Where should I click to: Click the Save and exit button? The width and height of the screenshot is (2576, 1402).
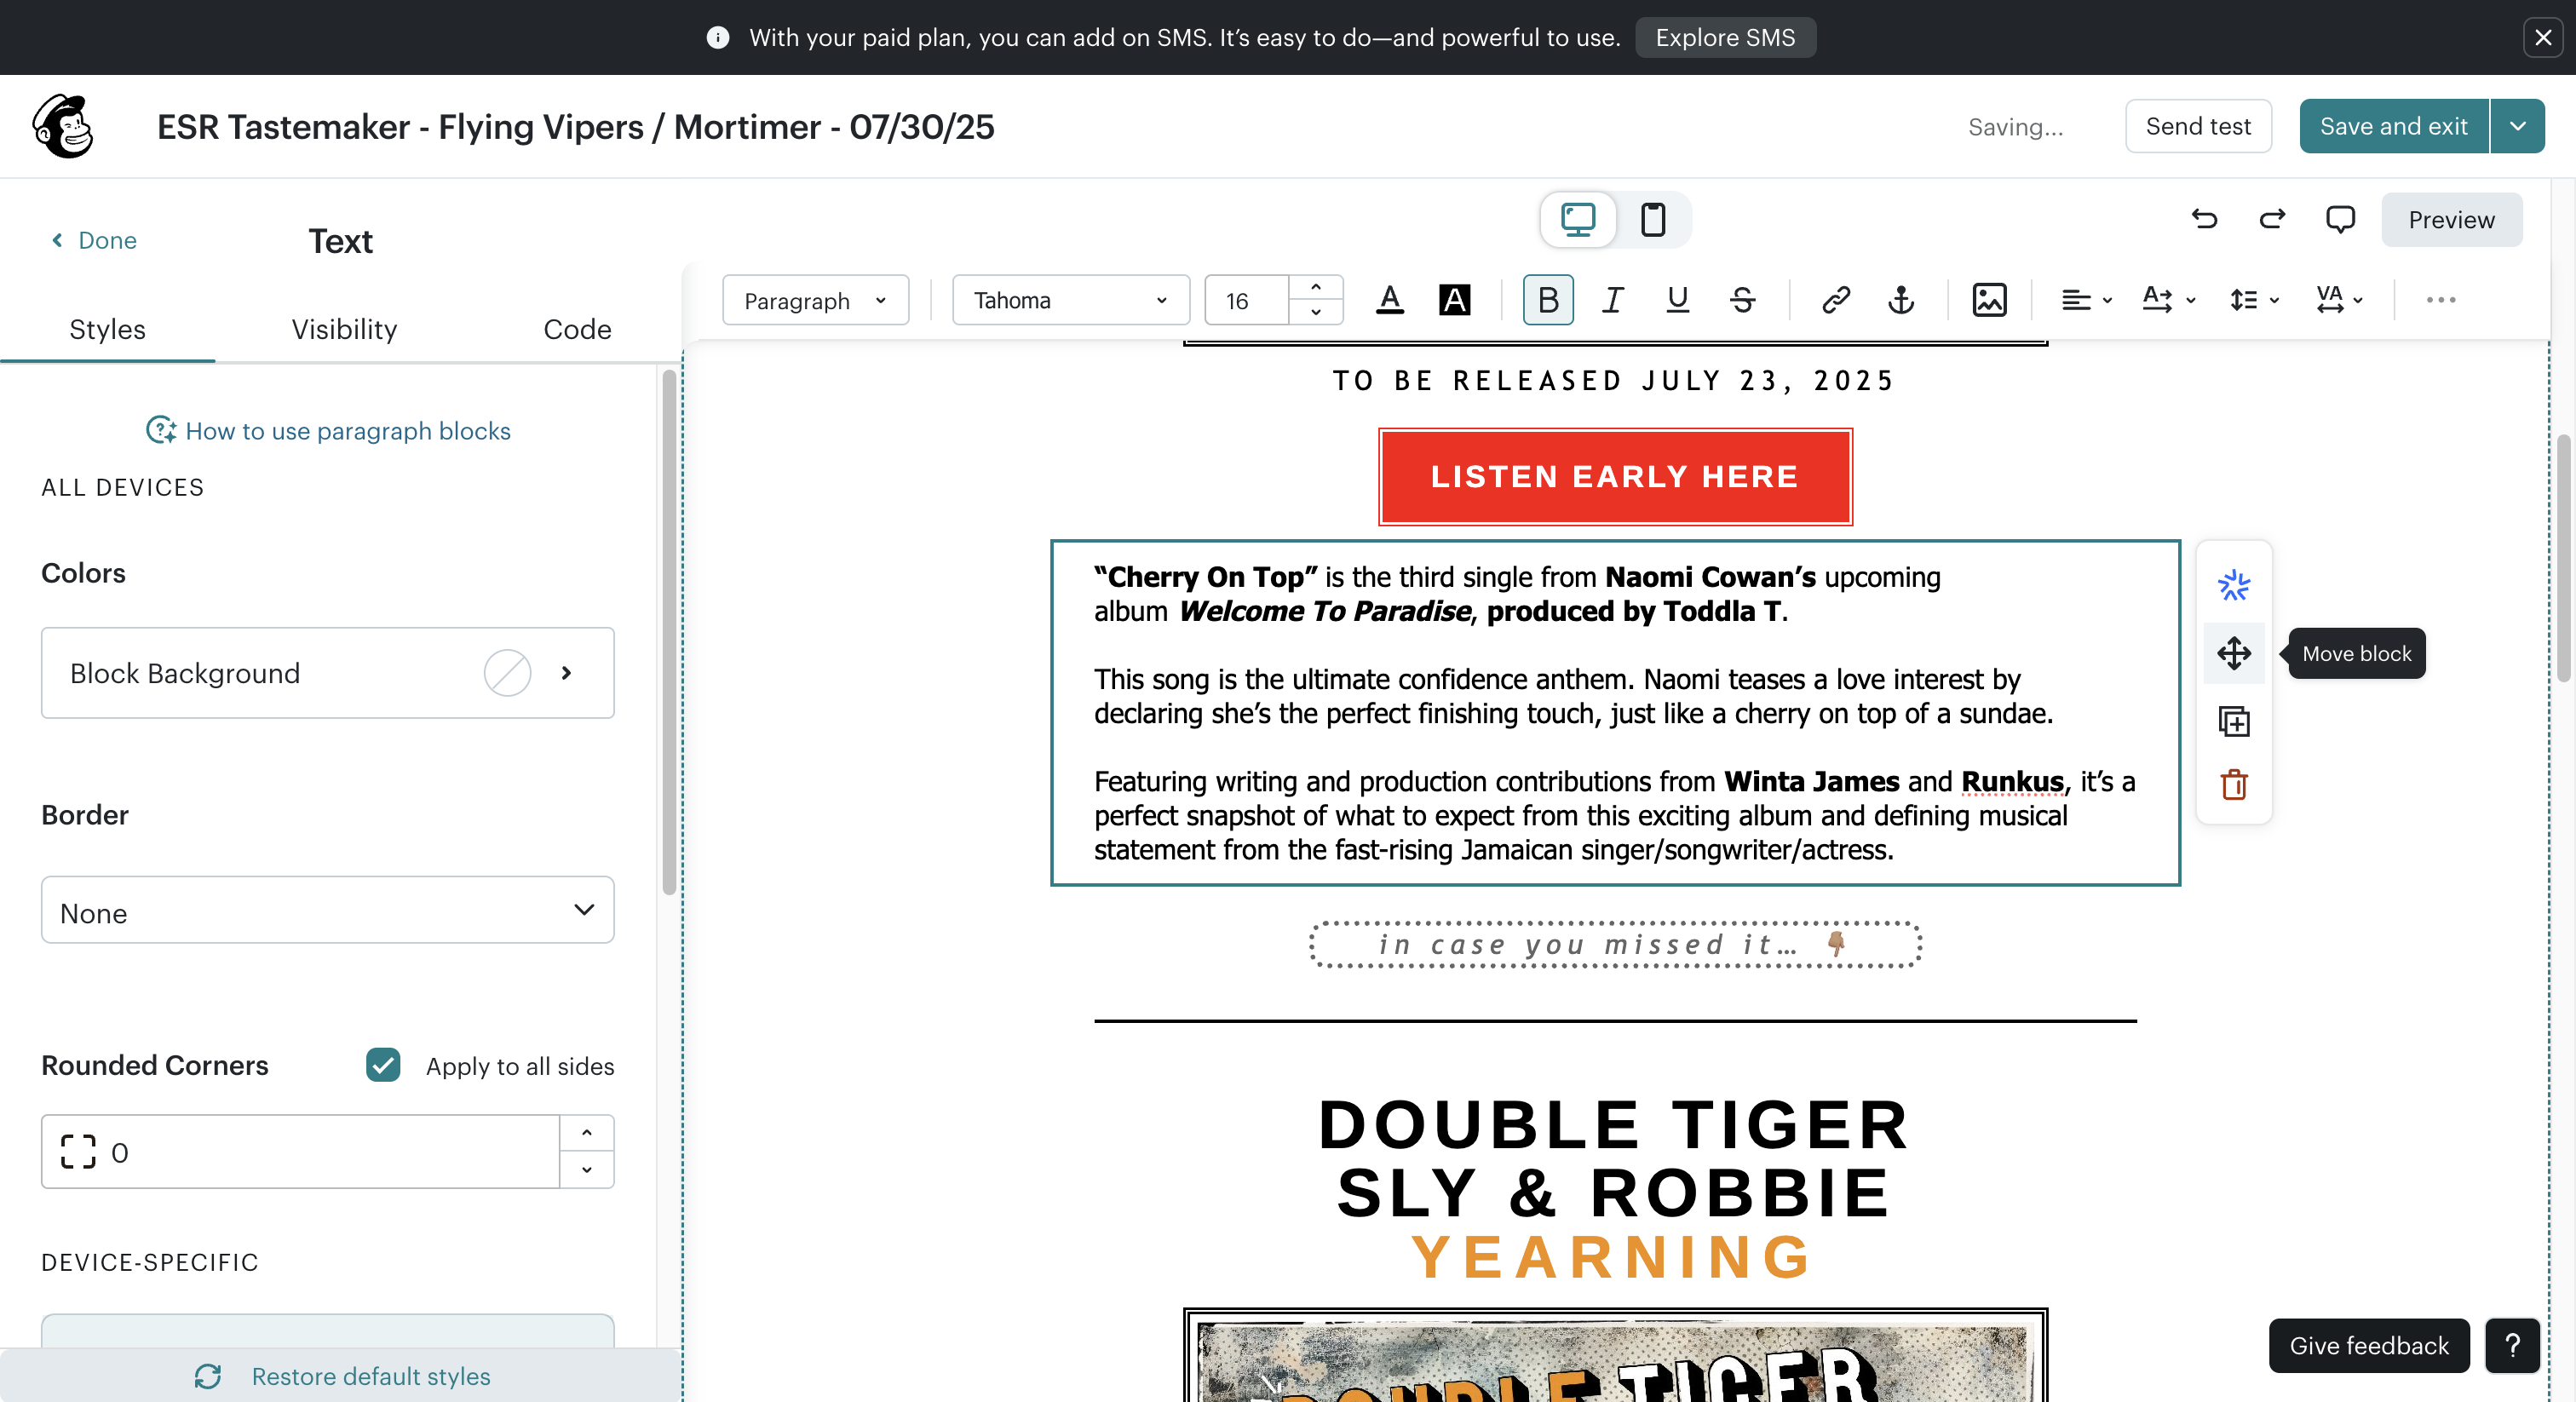click(2394, 126)
